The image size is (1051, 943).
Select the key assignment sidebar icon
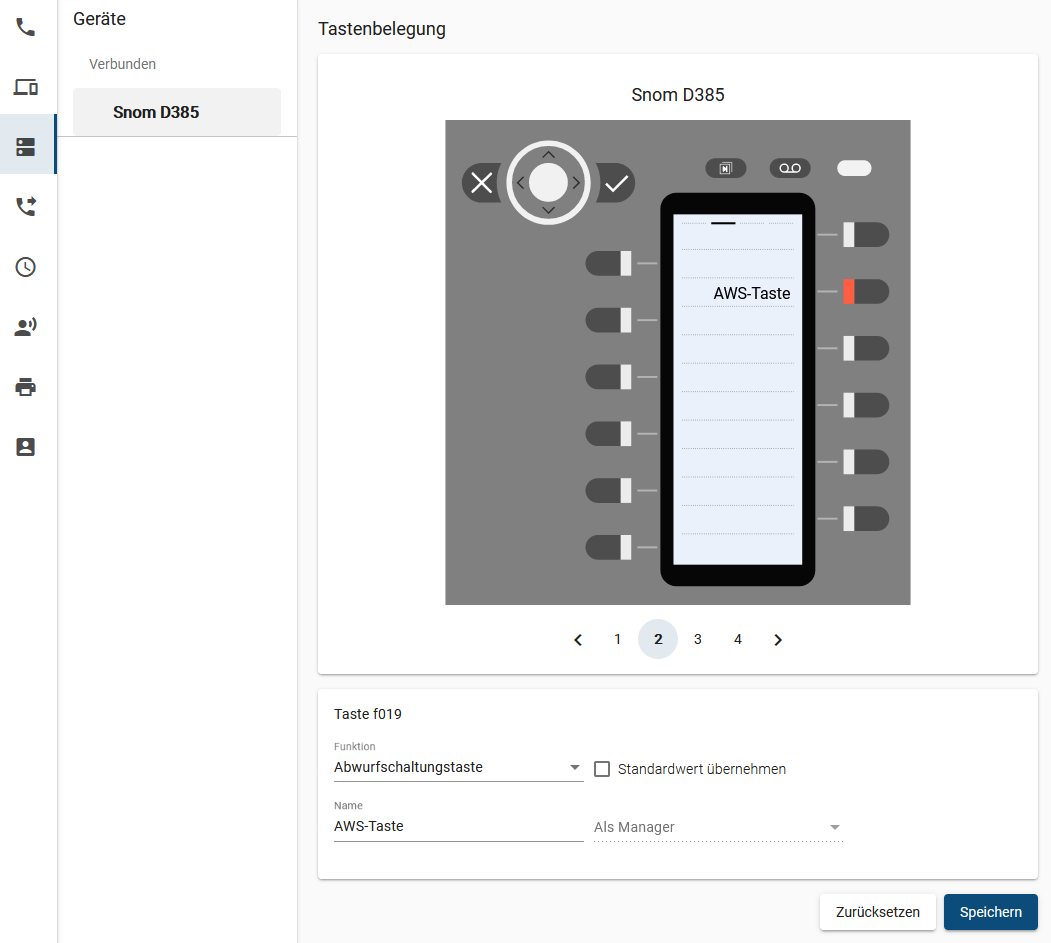coord(25,147)
